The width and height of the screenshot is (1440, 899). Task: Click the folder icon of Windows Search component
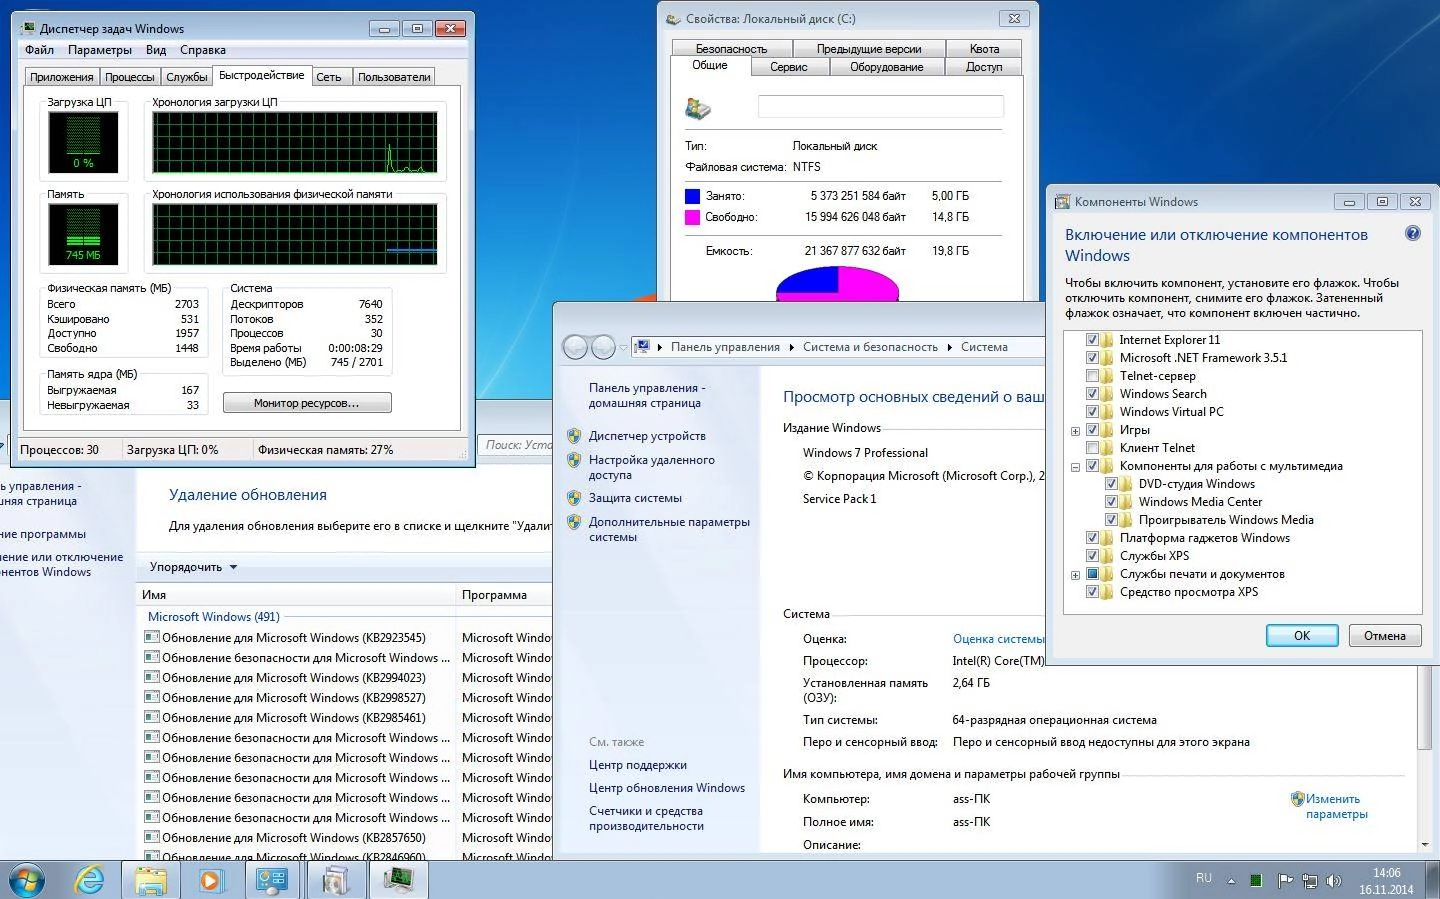tap(1107, 394)
